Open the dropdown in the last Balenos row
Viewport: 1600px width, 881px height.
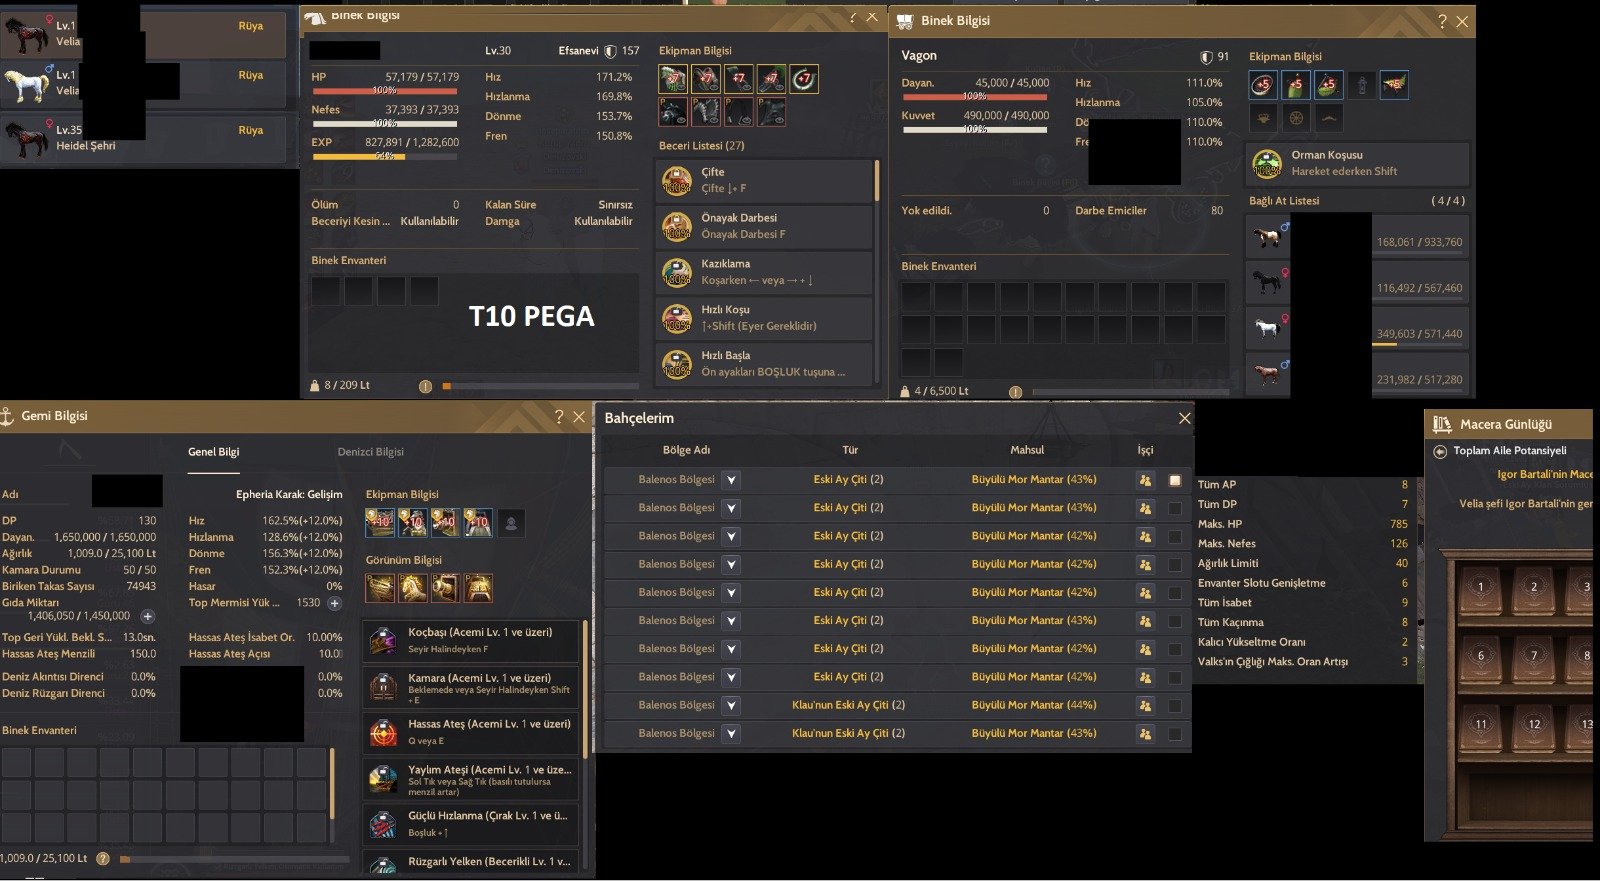tap(731, 734)
